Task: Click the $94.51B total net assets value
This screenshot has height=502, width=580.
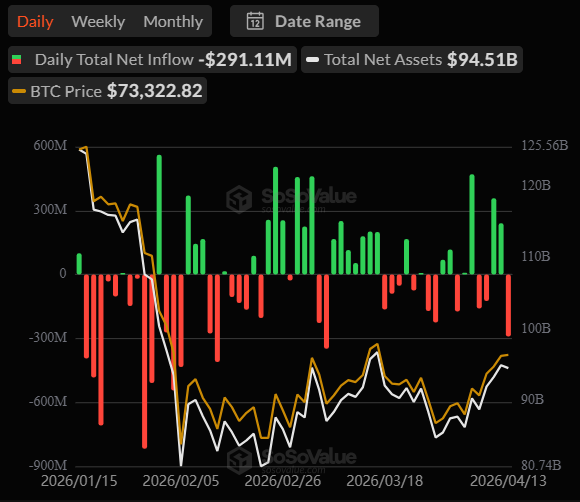Action: point(482,60)
